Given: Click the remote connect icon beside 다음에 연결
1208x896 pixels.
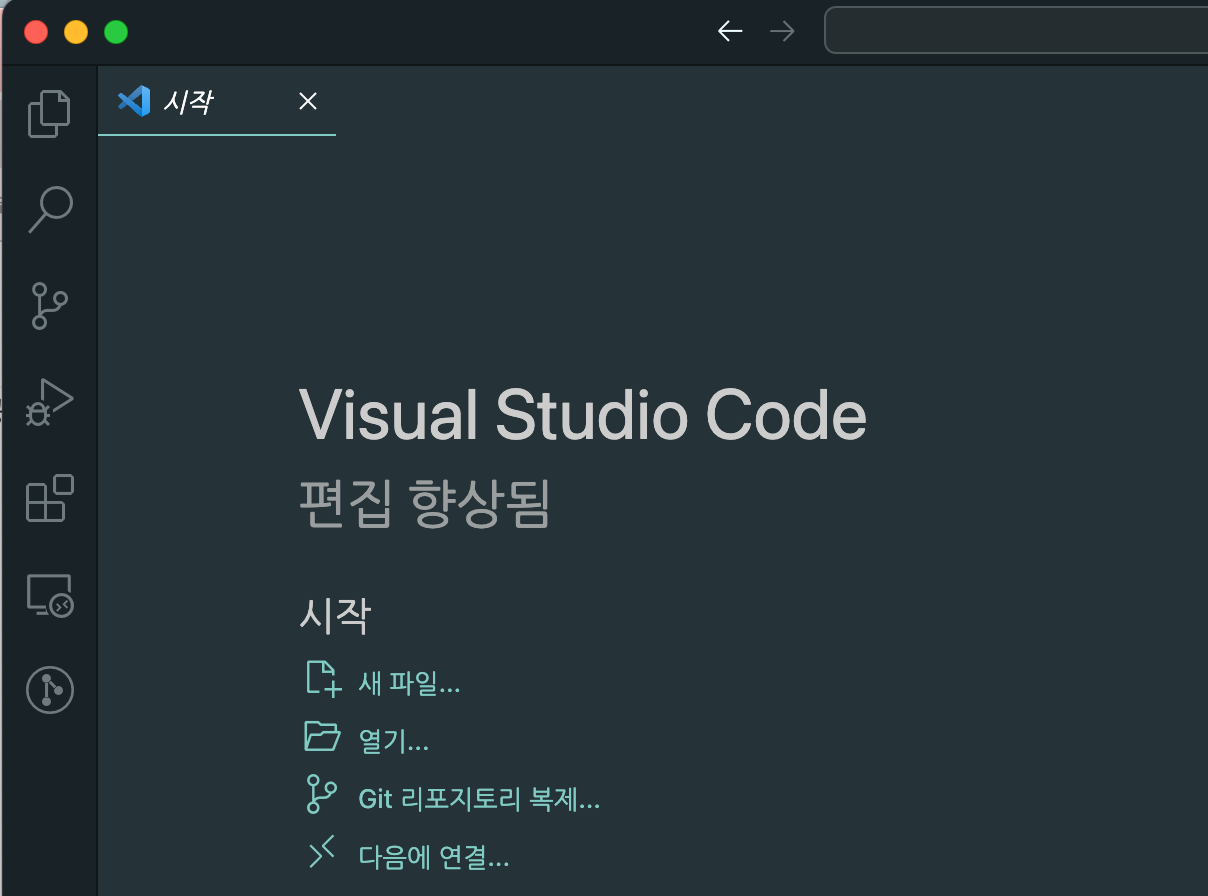Looking at the screenshot, I should click(x=321, y=853).
